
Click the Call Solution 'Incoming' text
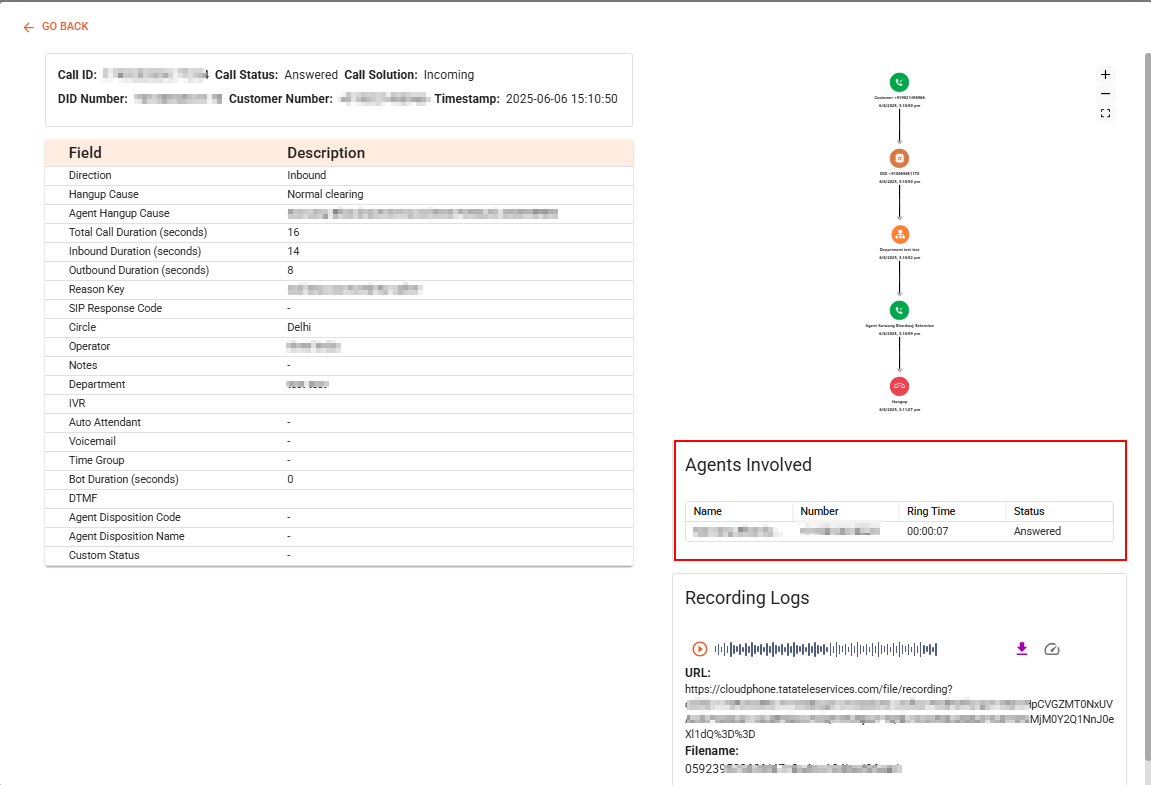pyautogui.click(x=449, y=75)
